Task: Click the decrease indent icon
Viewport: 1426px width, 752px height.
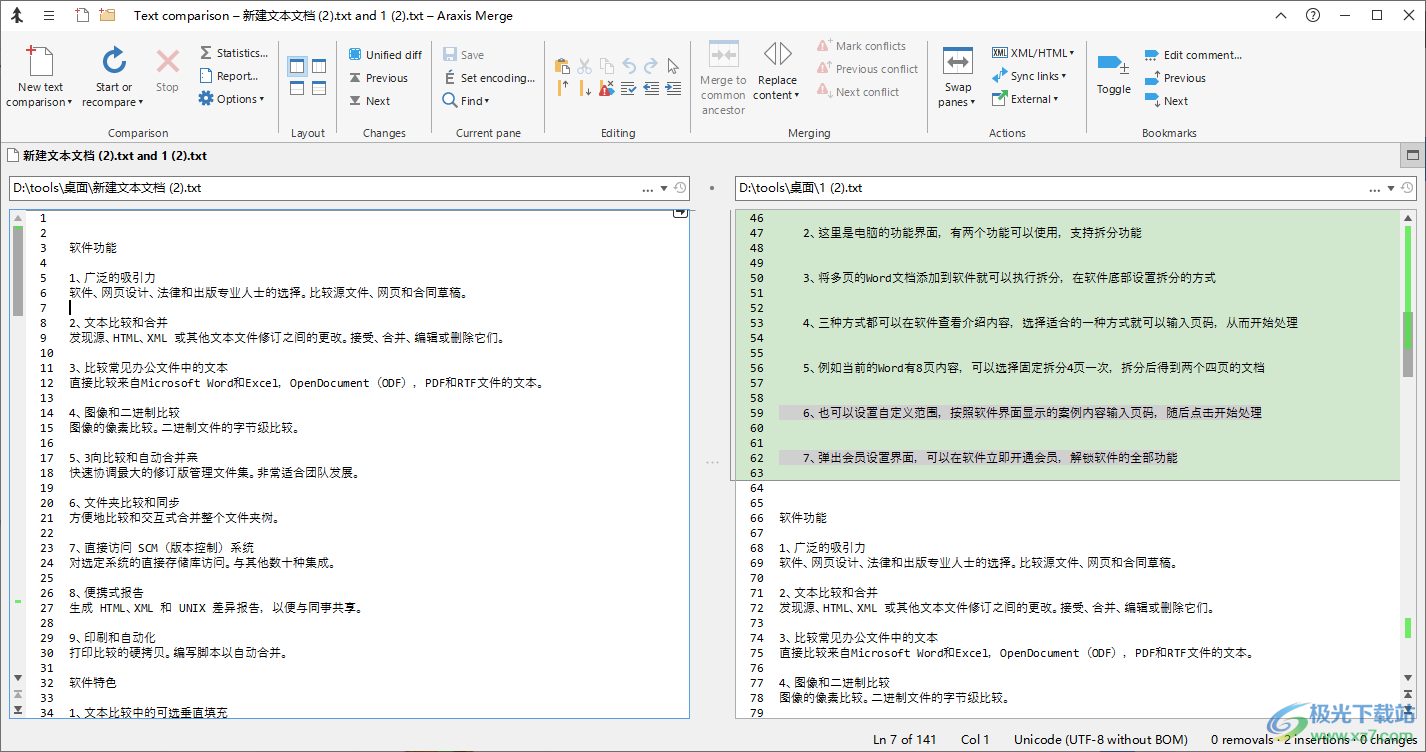Action: [651, 88]
